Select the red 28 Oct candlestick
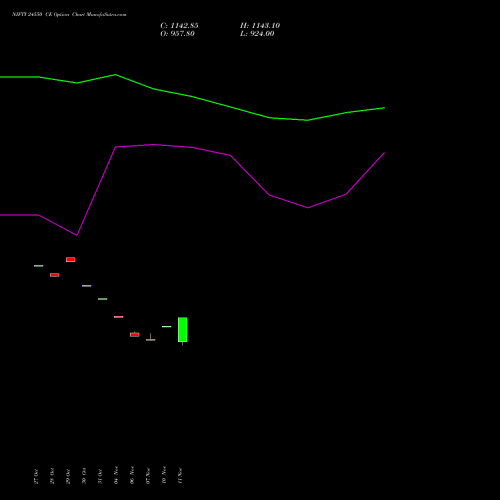 pyautogui.click(x=55, y=275)
